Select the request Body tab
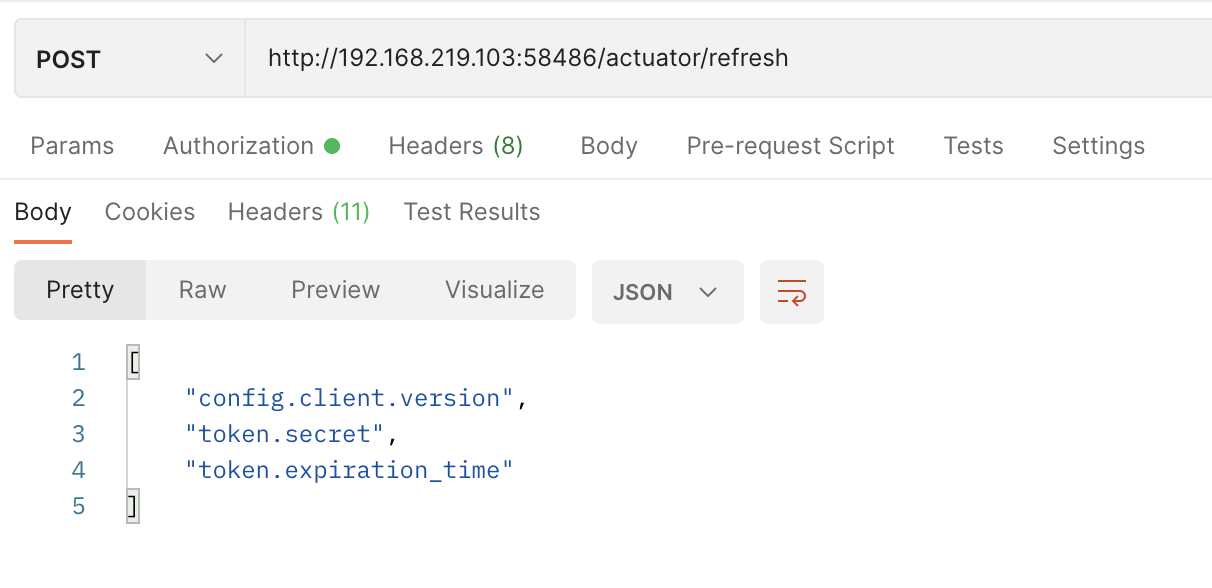The height and width of the screenshot is (588, 1212). coord(609,146)
